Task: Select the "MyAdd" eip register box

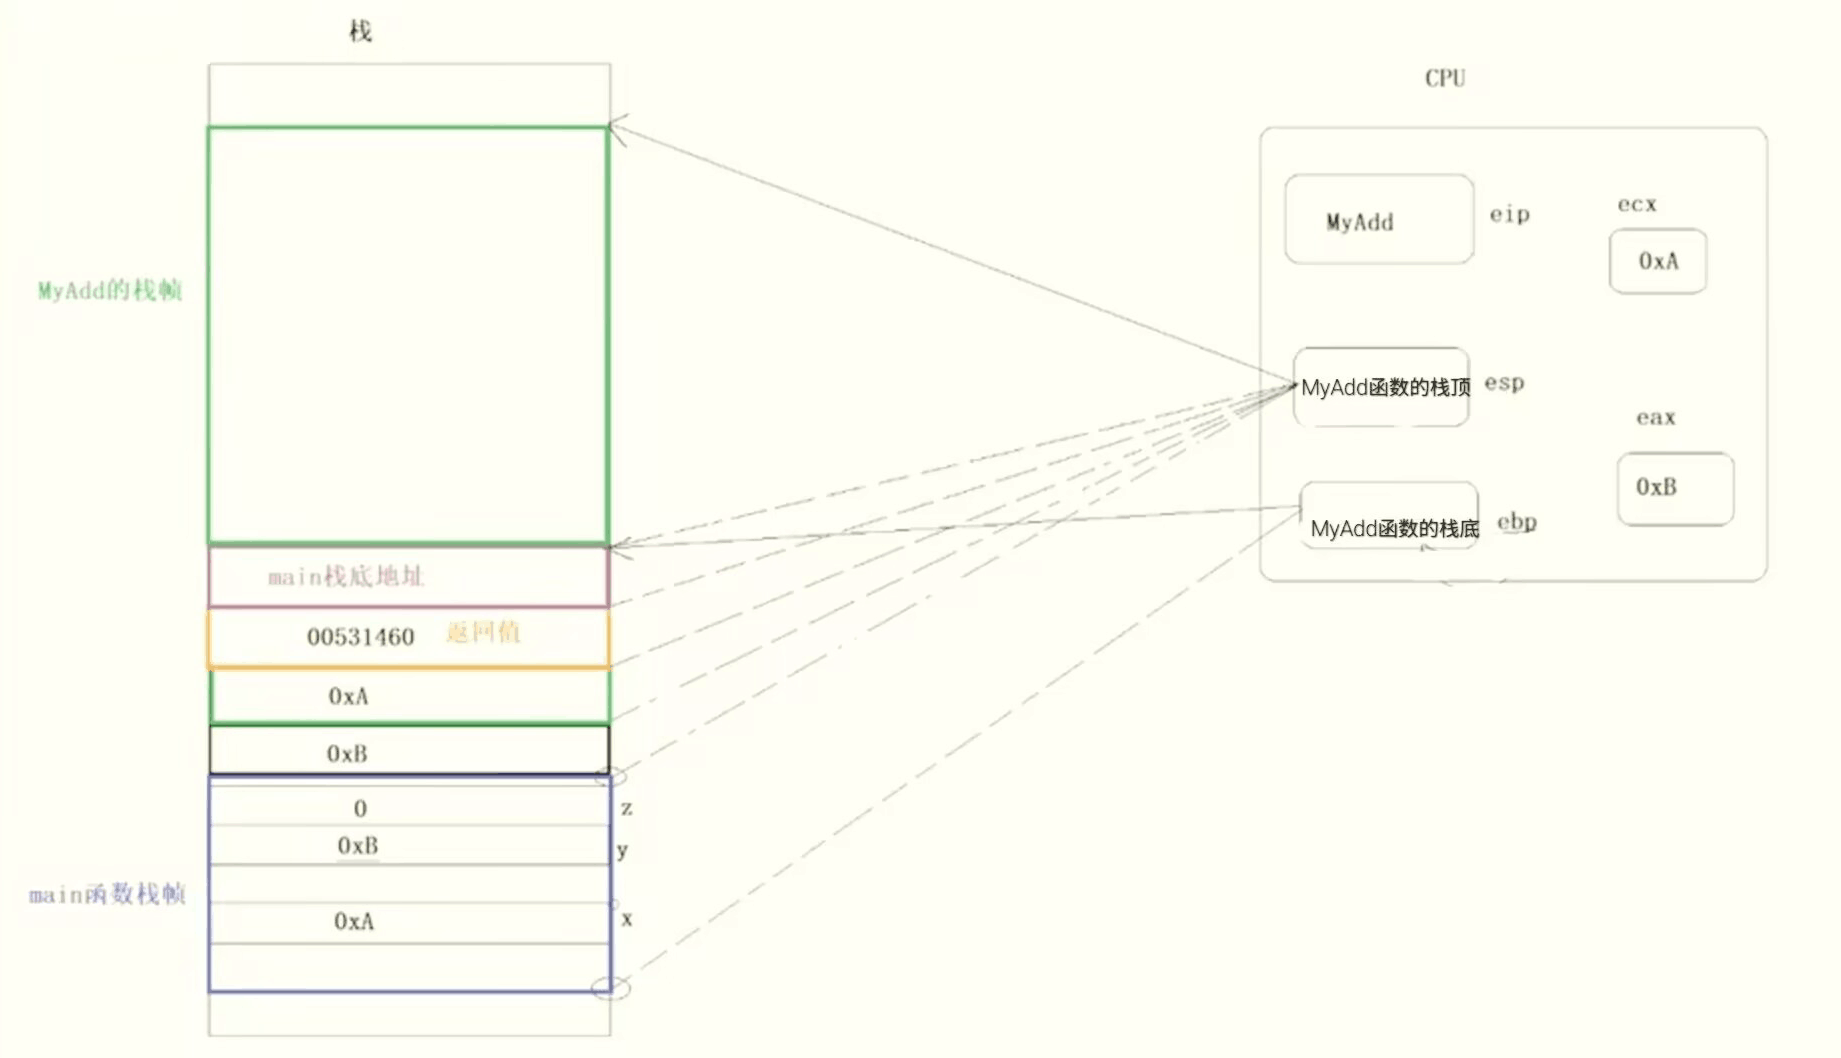Action: pos(1379,219)
